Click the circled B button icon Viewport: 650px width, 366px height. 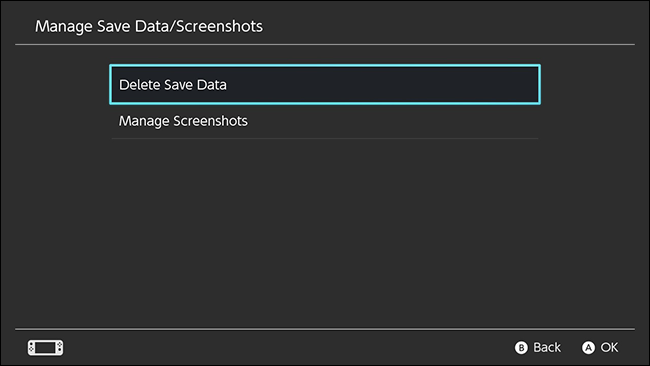(521, 347)
